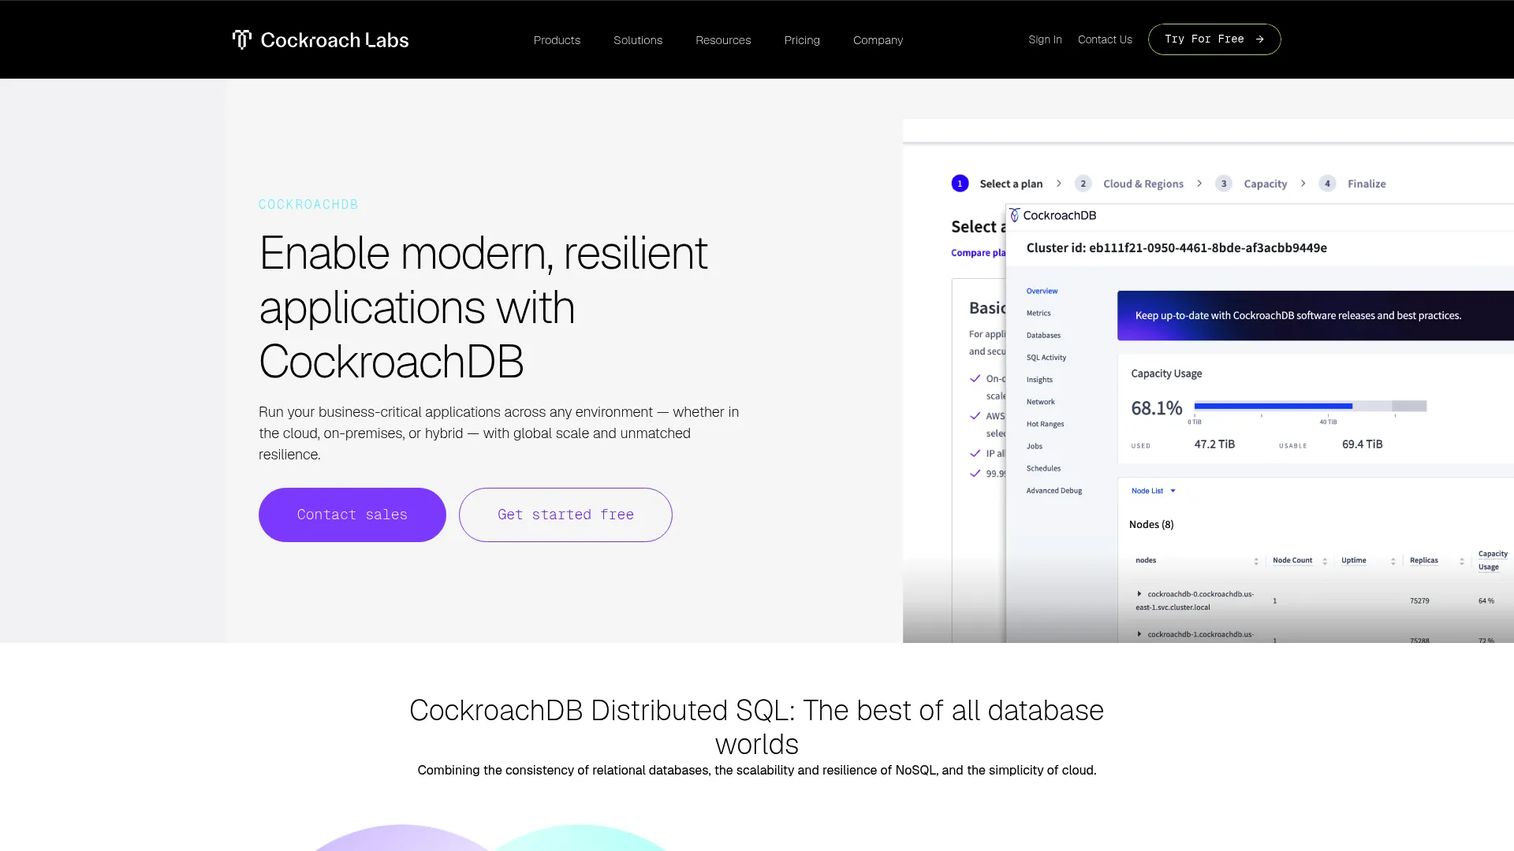Screen dimensions: 1514x851
Task: Click the Capacity Usage progress bar
Action: pos(1310,406)
